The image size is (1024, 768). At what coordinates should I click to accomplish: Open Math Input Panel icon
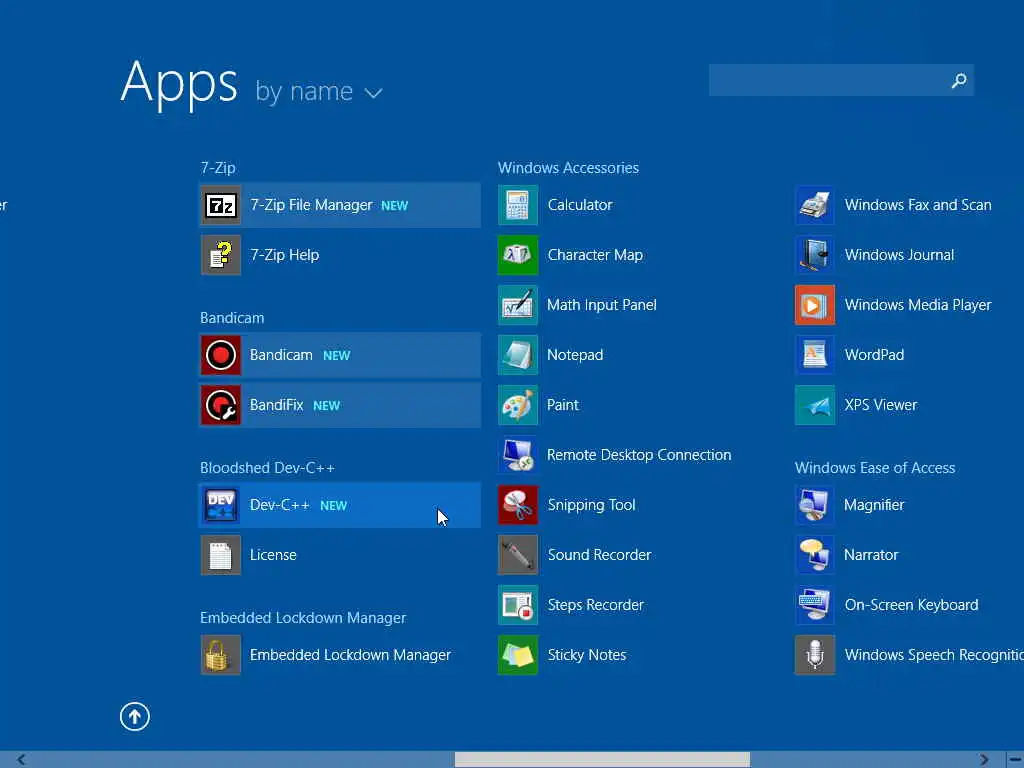point(518,305)
